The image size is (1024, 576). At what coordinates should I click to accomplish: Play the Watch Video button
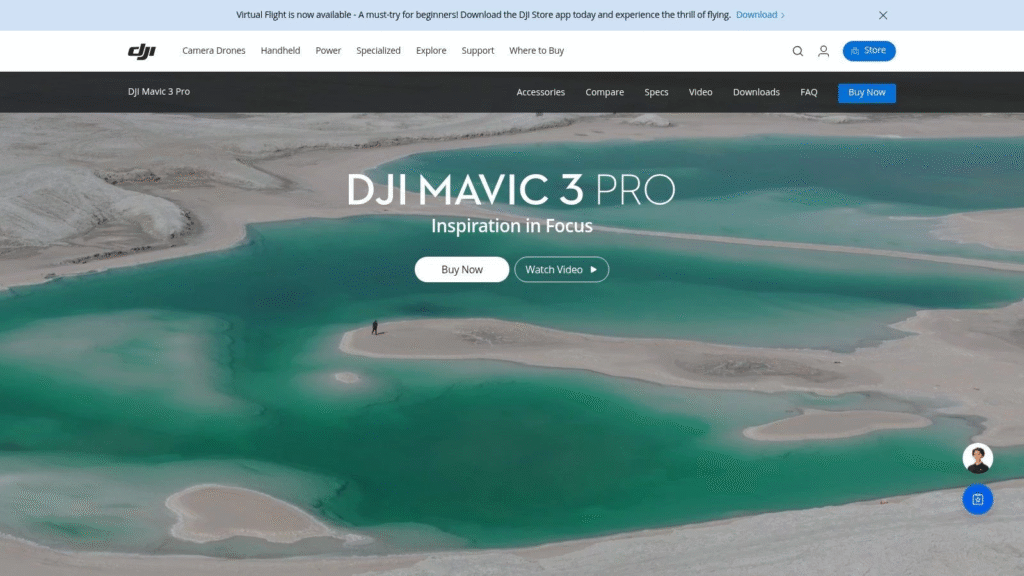click(x=561, y=270)
